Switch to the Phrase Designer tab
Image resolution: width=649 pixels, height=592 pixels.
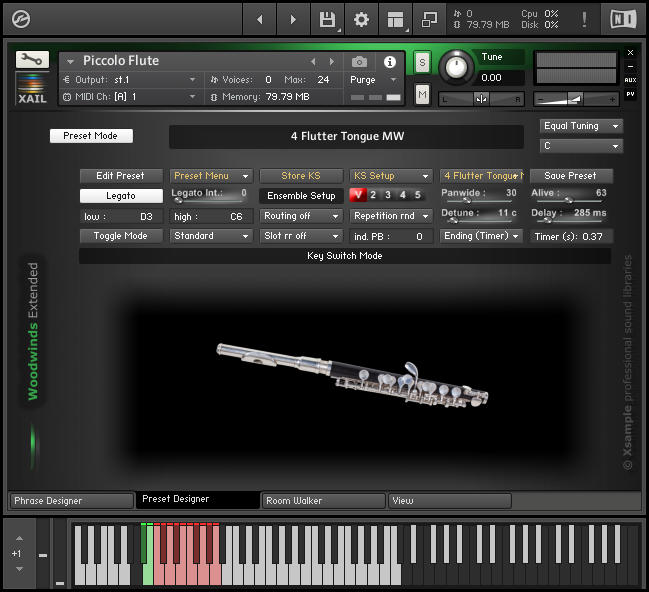[71, 501]
